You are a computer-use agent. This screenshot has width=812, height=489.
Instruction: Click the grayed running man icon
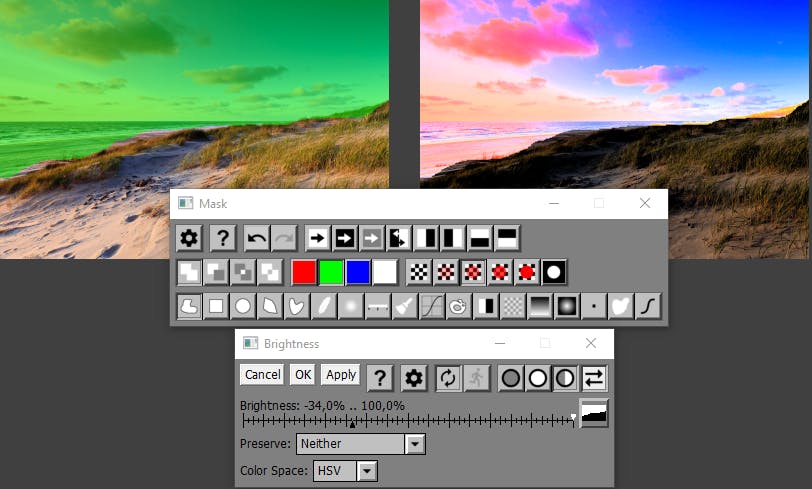point(476,378)
